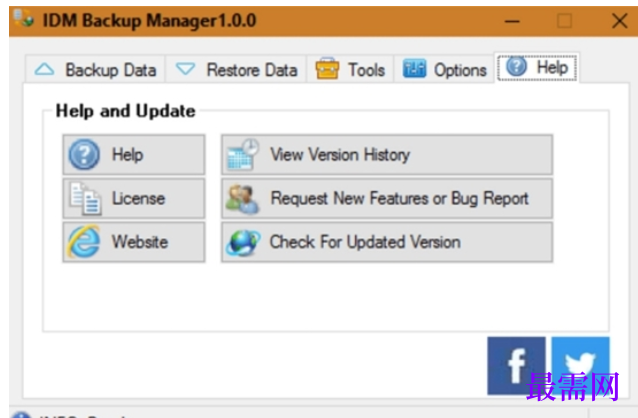Click the Help button with question mark
This screenshot has height=418, width=638.
pyautogui.click(x=134, y=155)
